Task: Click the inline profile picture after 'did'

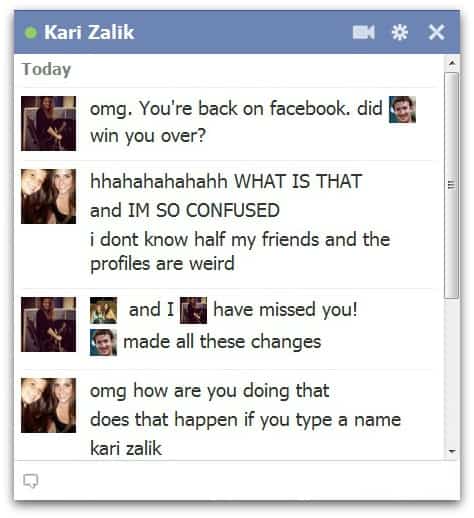Action: pyautogui.click(x=402, y=109)
